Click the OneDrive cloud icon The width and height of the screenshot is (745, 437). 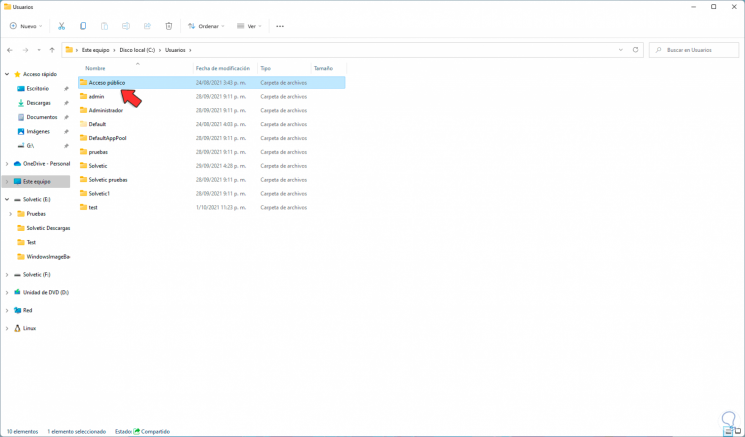18,164
